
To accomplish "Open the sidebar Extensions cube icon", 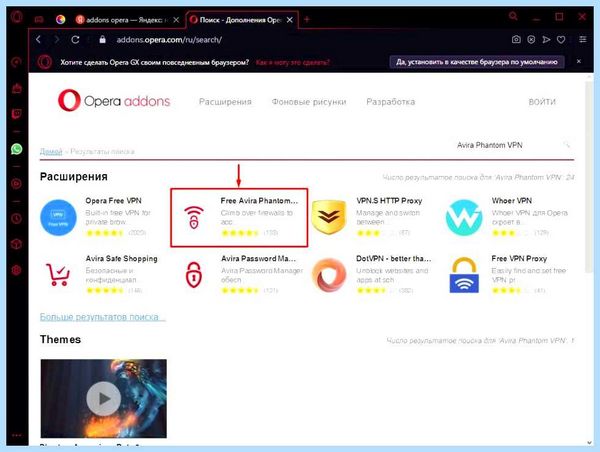I will click(16, 244).
